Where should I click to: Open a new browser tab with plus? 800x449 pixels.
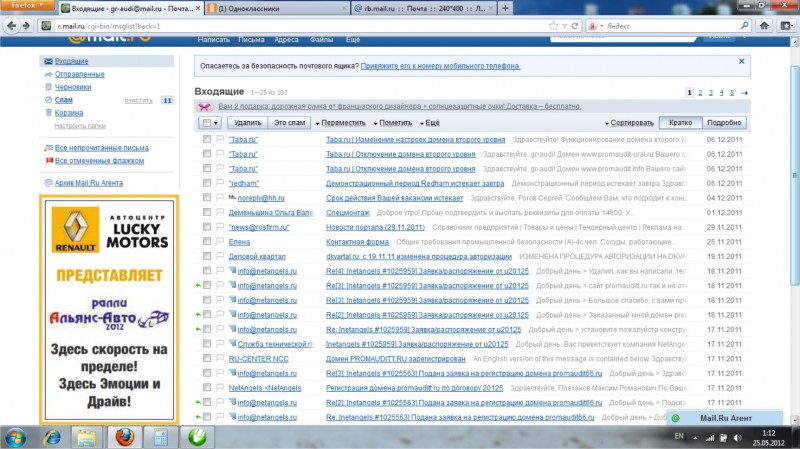point(505,8)
